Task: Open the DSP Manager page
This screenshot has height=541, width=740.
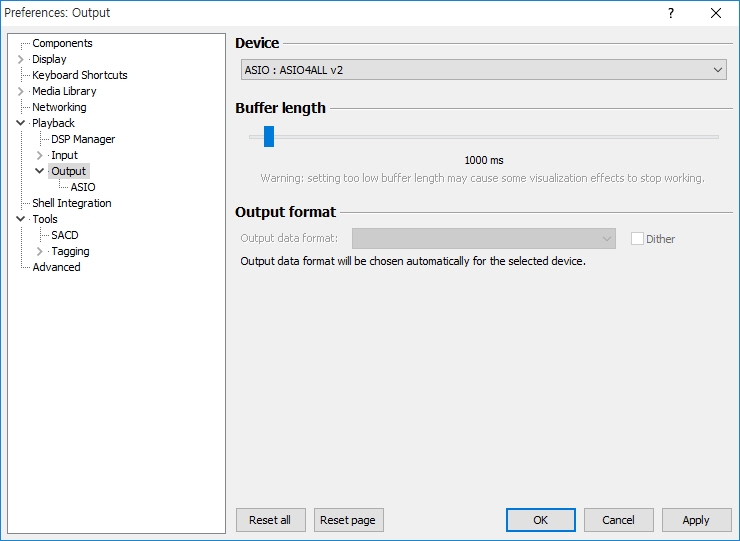Action: coord(83,139)
